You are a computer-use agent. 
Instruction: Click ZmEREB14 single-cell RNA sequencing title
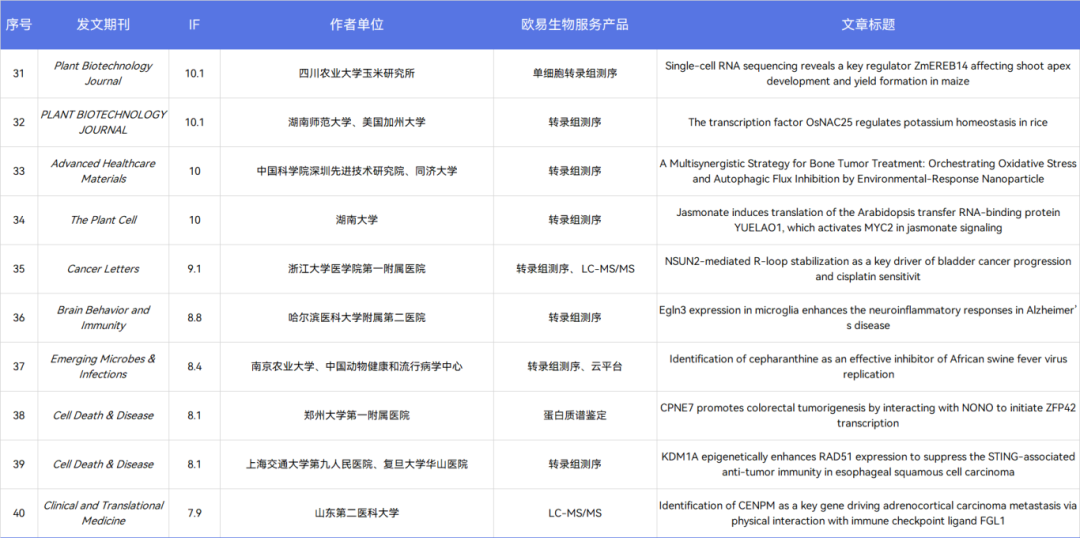pyautogui.click(x=868, y=74)
